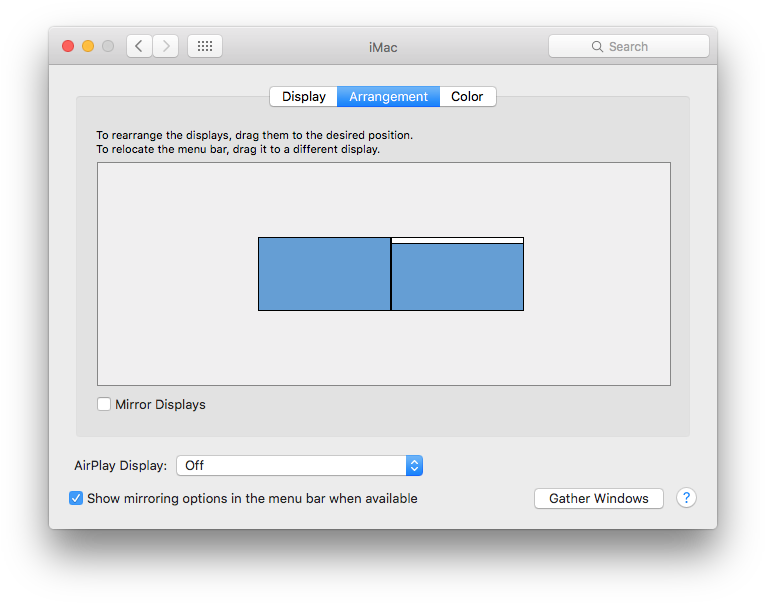Close the iMac window with the red button
This screenshot has height=603, width=765.
point(68,46)
